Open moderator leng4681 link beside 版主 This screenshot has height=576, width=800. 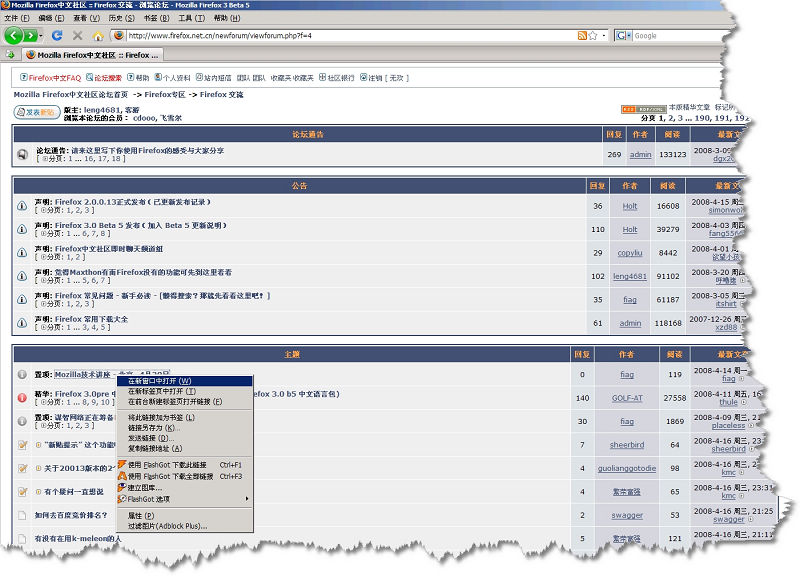[x=102, y=110]
